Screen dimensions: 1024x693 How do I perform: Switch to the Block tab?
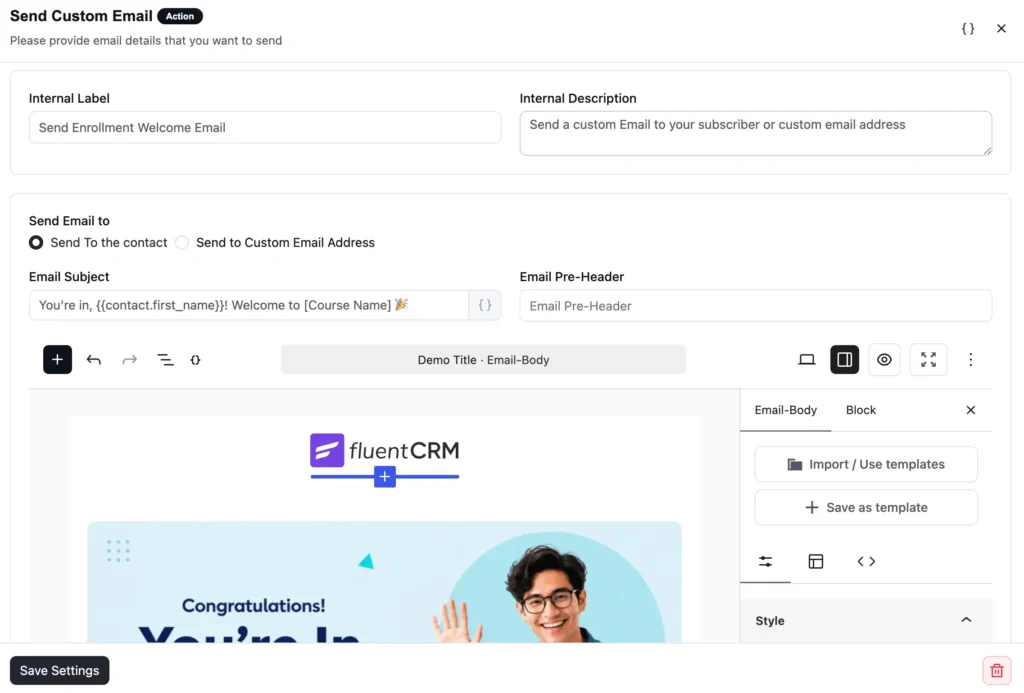click(861, 410)
